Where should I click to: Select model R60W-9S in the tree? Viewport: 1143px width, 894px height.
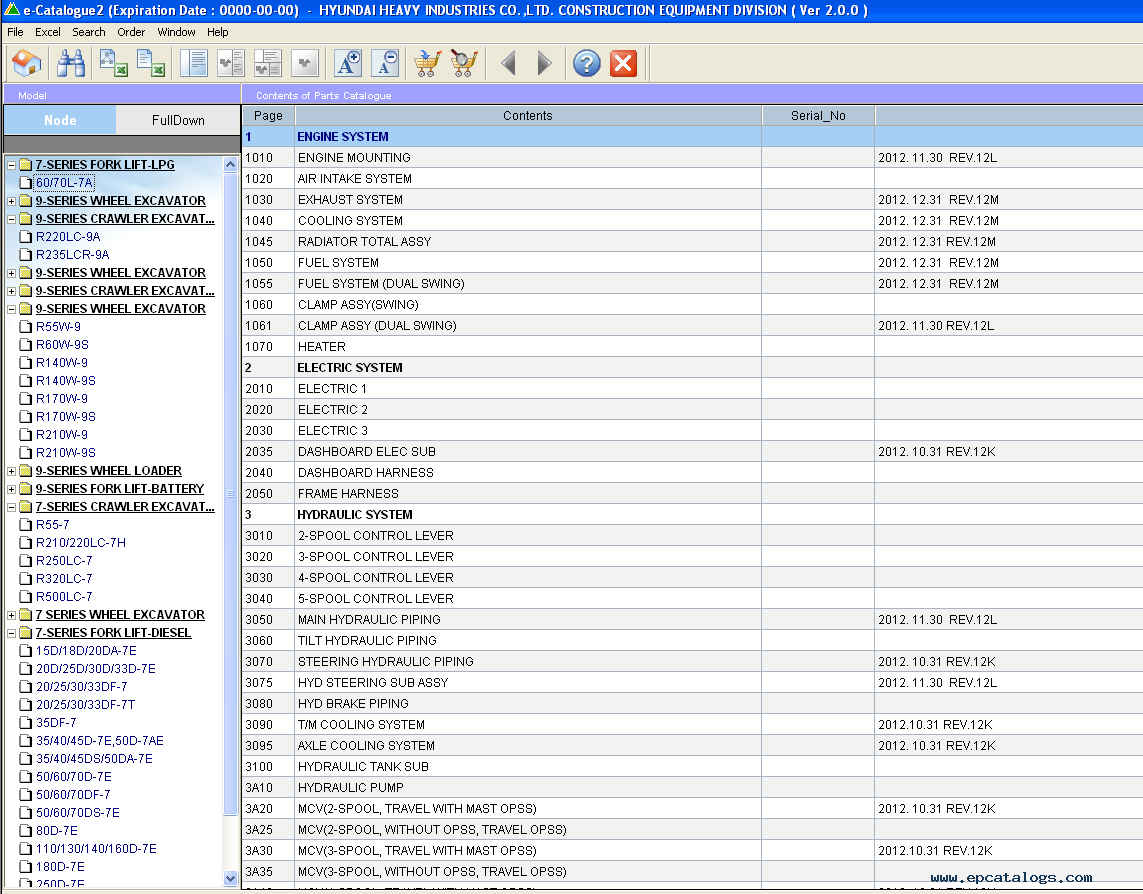click(62, 345)
